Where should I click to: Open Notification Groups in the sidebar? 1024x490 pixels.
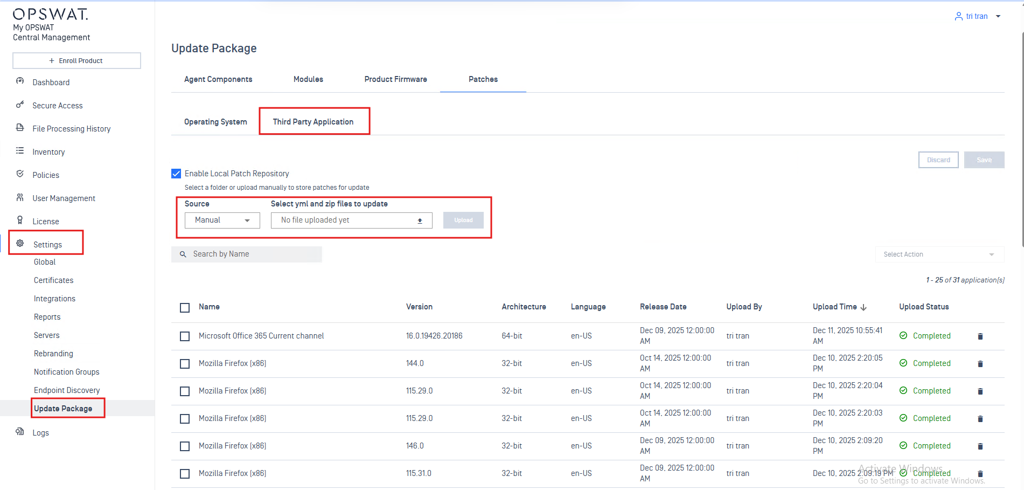click(67, 372)
